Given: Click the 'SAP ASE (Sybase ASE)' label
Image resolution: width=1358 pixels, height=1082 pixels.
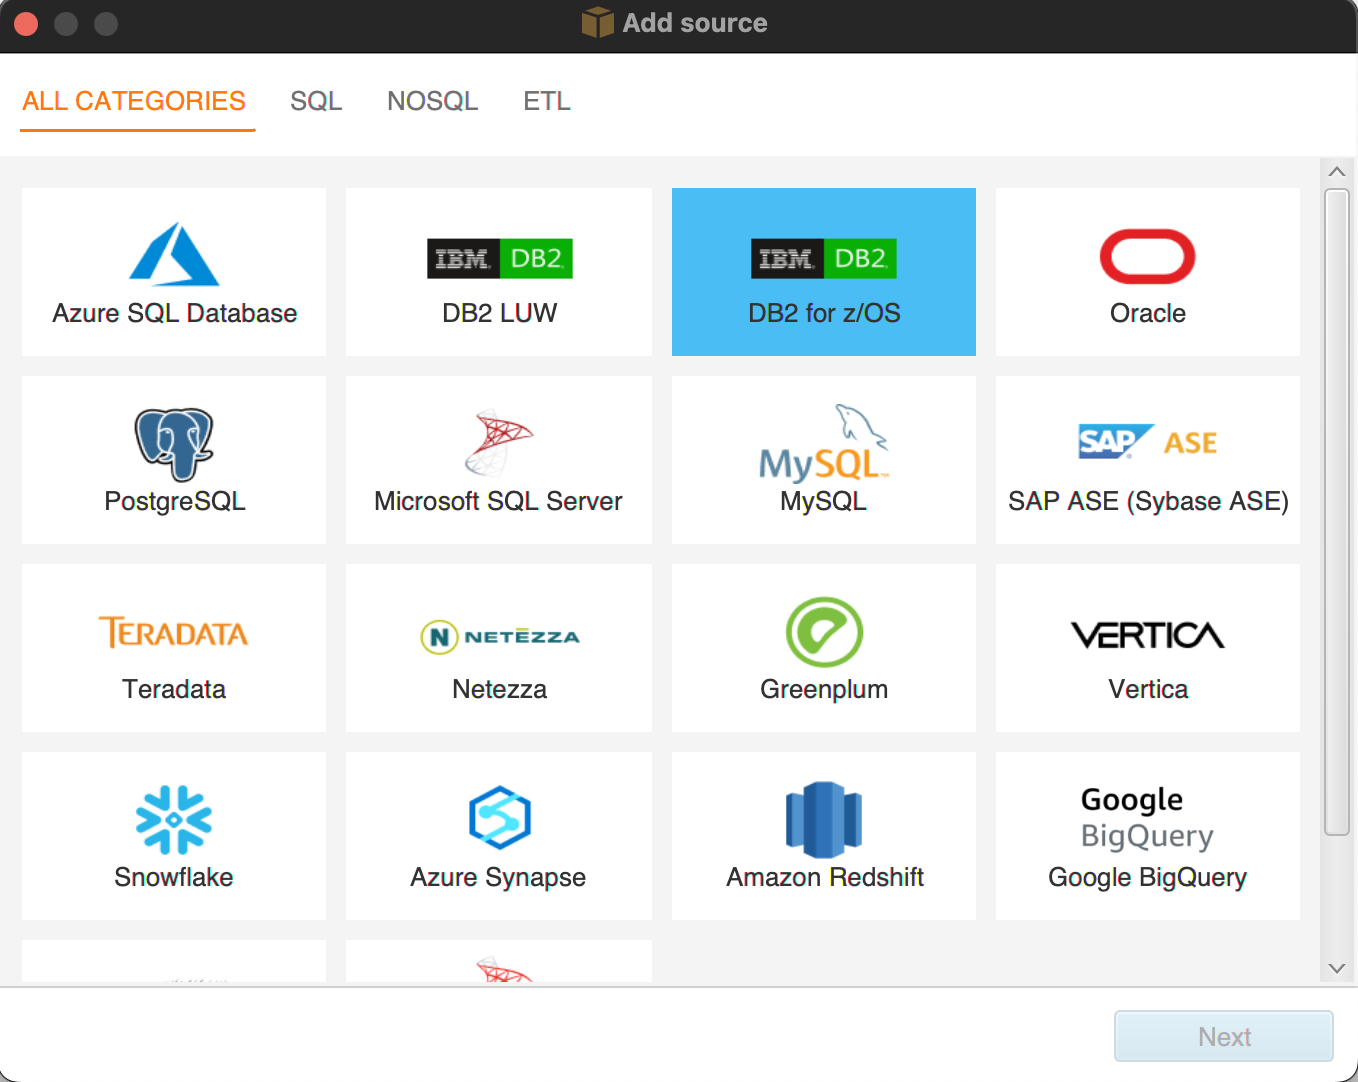Looking at the screenshot, I should tap(1148, 501).
